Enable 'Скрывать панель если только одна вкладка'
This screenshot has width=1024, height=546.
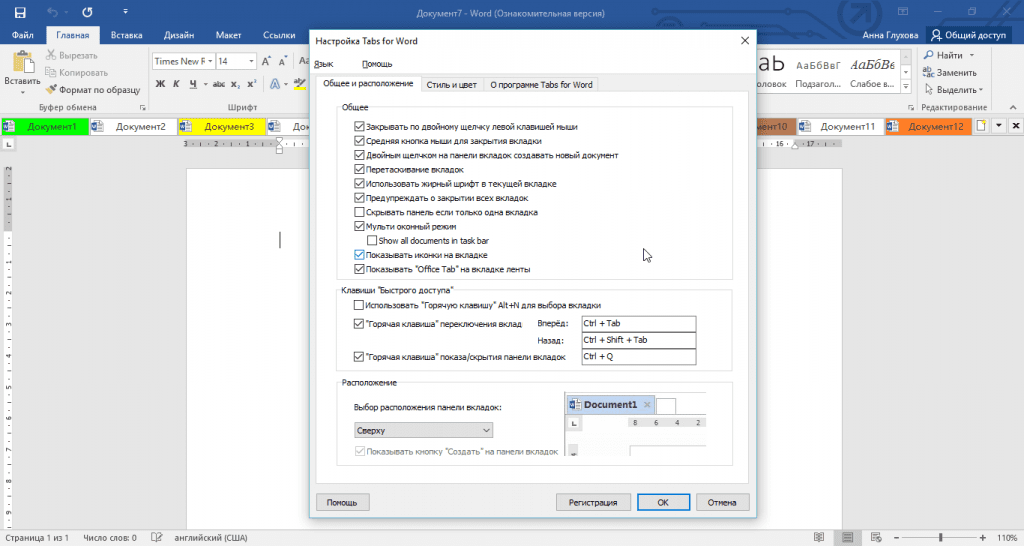click(x=359, y=212)
